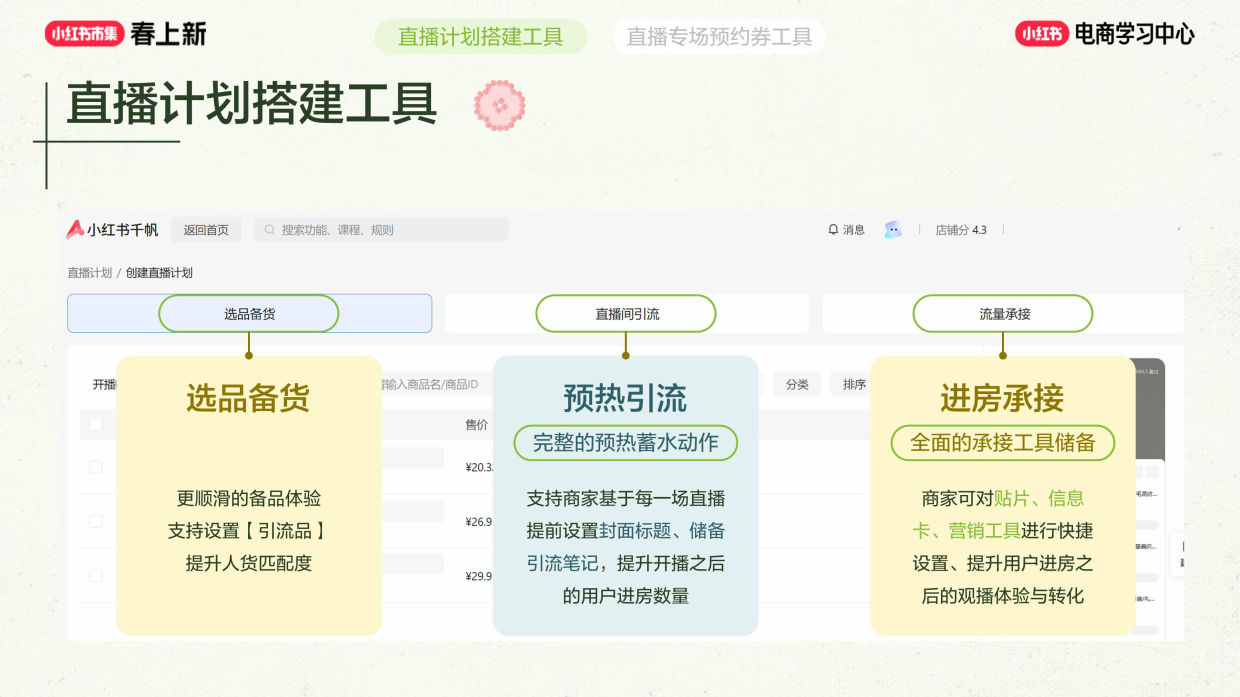Switch to the 直播专场预约券工具 tab
This screenshot has height=697, width=1240.
coord(719,36)
